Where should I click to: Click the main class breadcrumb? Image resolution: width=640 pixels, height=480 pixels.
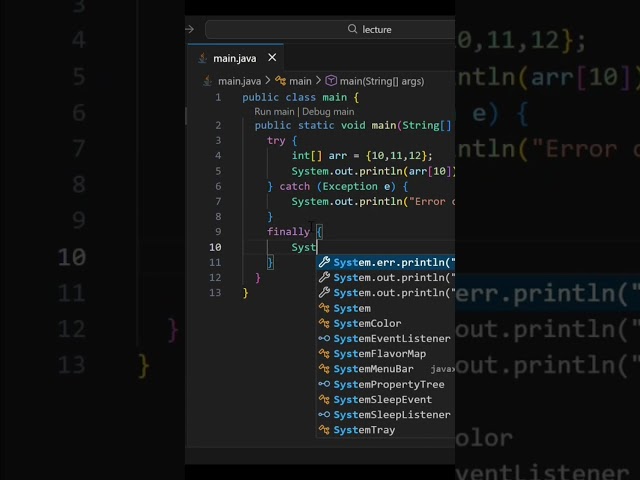click(300, 81)
